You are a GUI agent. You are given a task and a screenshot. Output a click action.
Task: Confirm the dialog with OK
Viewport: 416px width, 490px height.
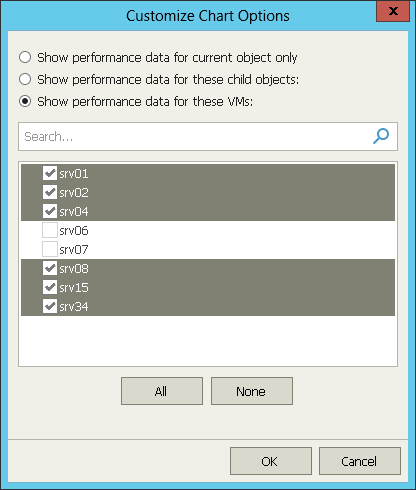tap(271, 461)
